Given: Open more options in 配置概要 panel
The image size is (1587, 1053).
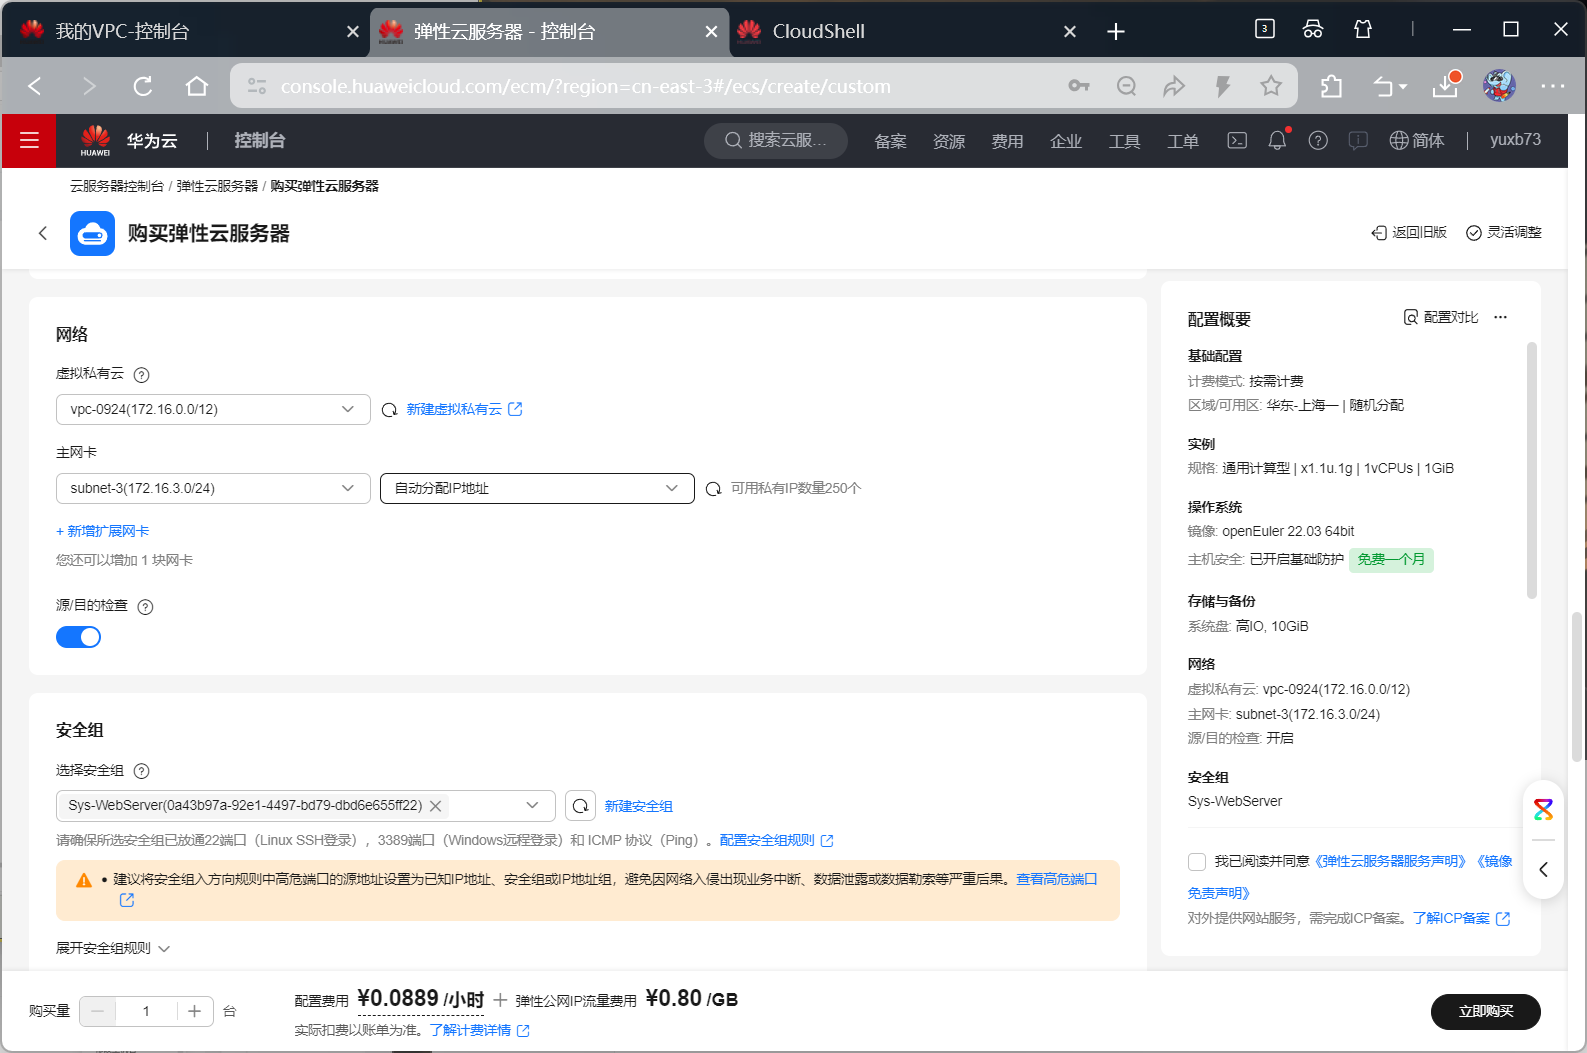Looking at the screenshot, I should [x=1500, y=317].
